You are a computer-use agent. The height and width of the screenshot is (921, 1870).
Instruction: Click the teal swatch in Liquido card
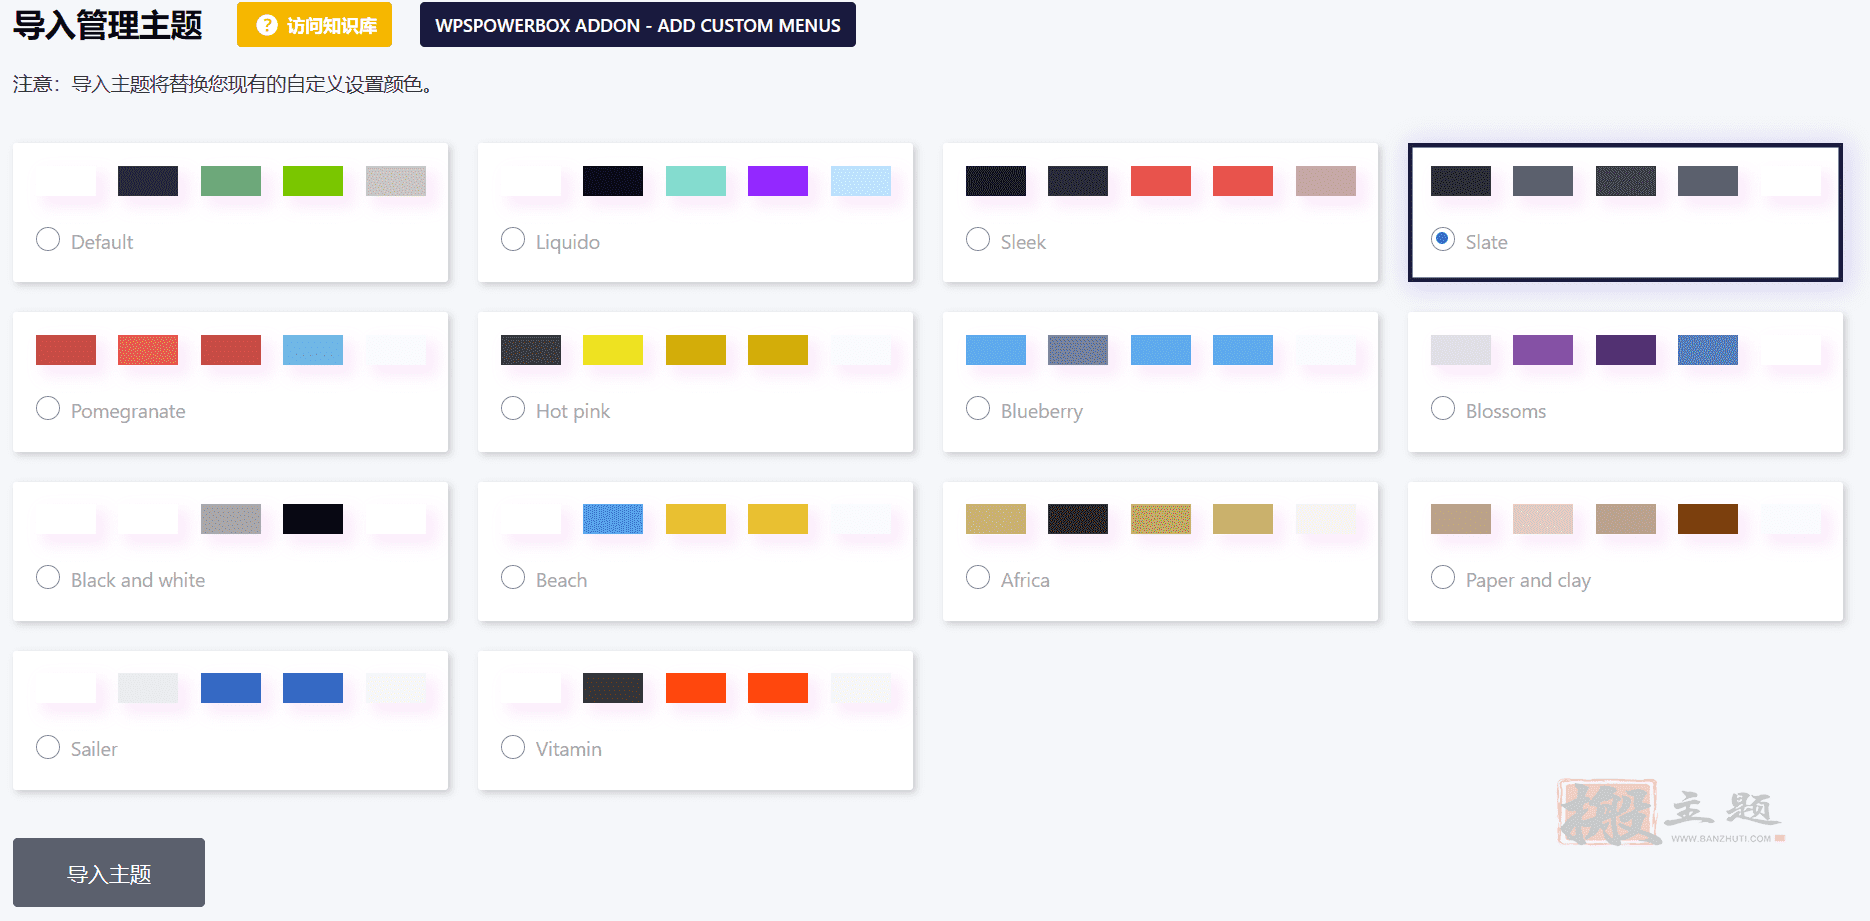click(x=696, y=181)
